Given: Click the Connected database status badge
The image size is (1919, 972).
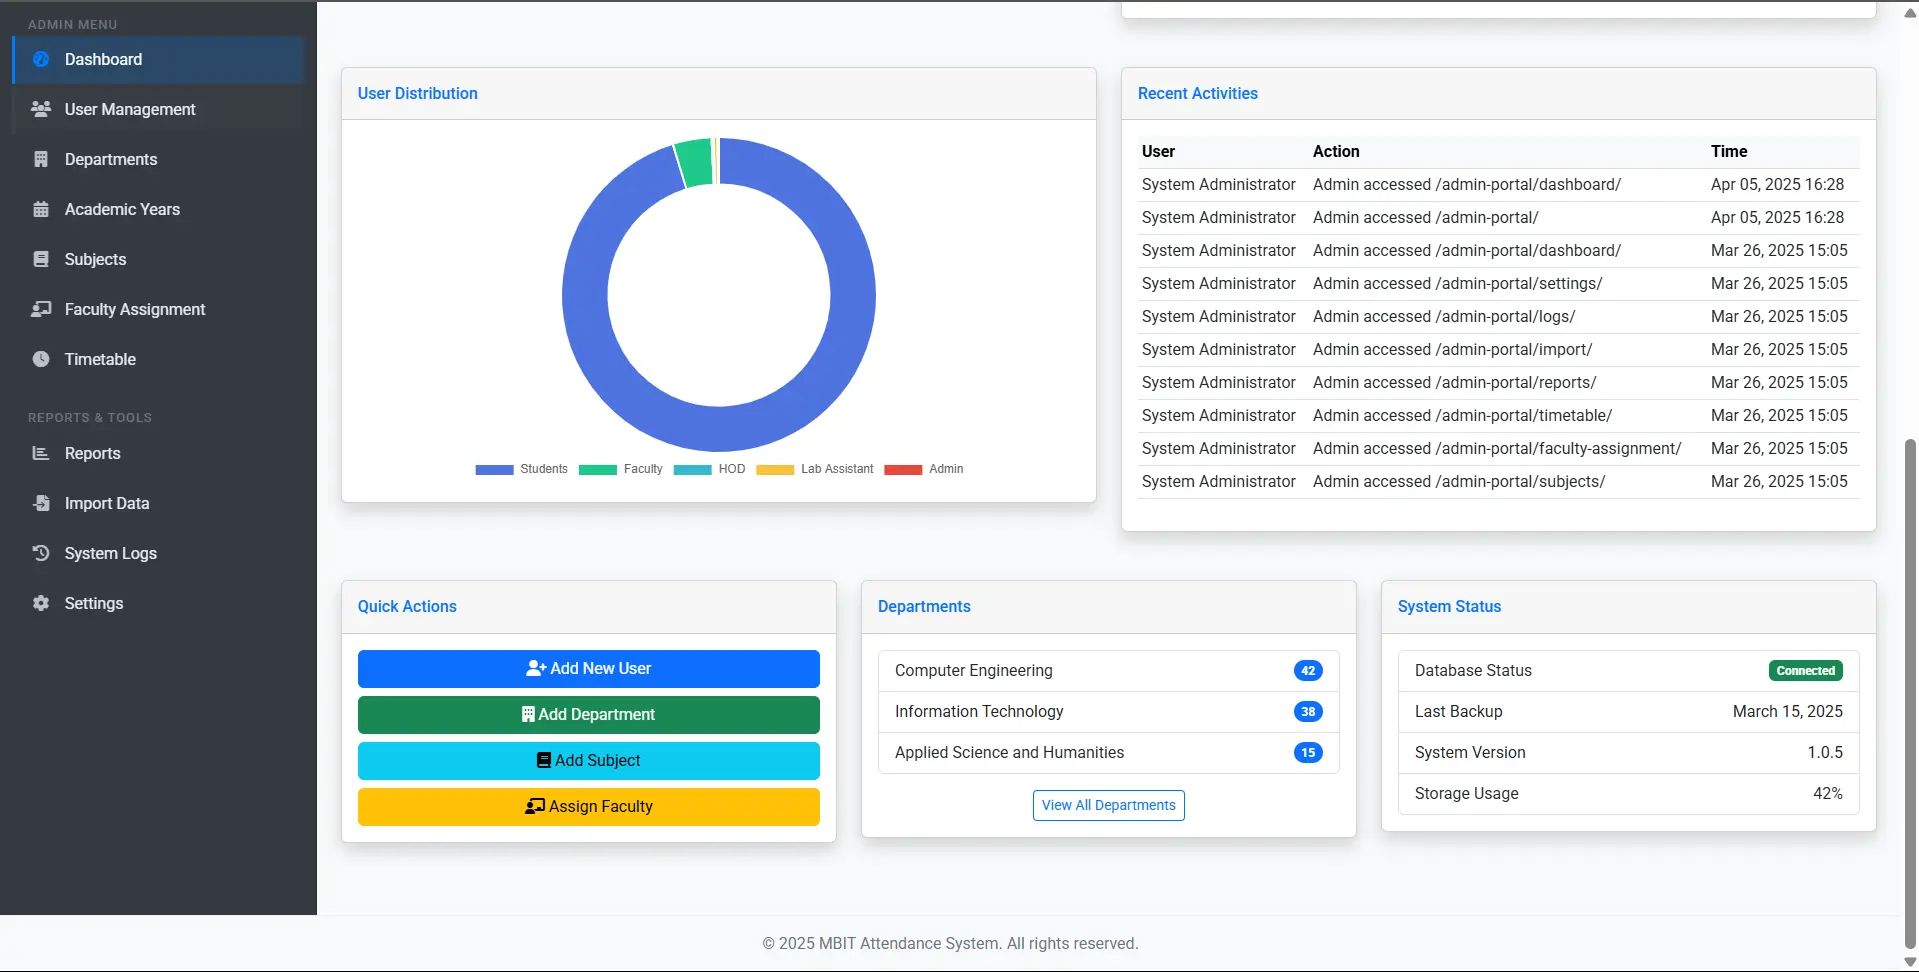Looking at the screenshot, I should coord(1804,670).
